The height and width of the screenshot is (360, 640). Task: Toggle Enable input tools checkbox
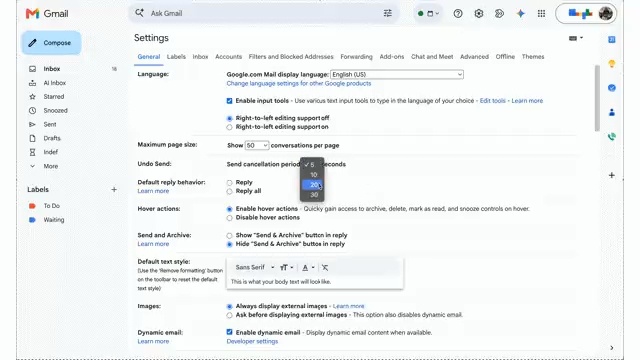tap(229, 101)
